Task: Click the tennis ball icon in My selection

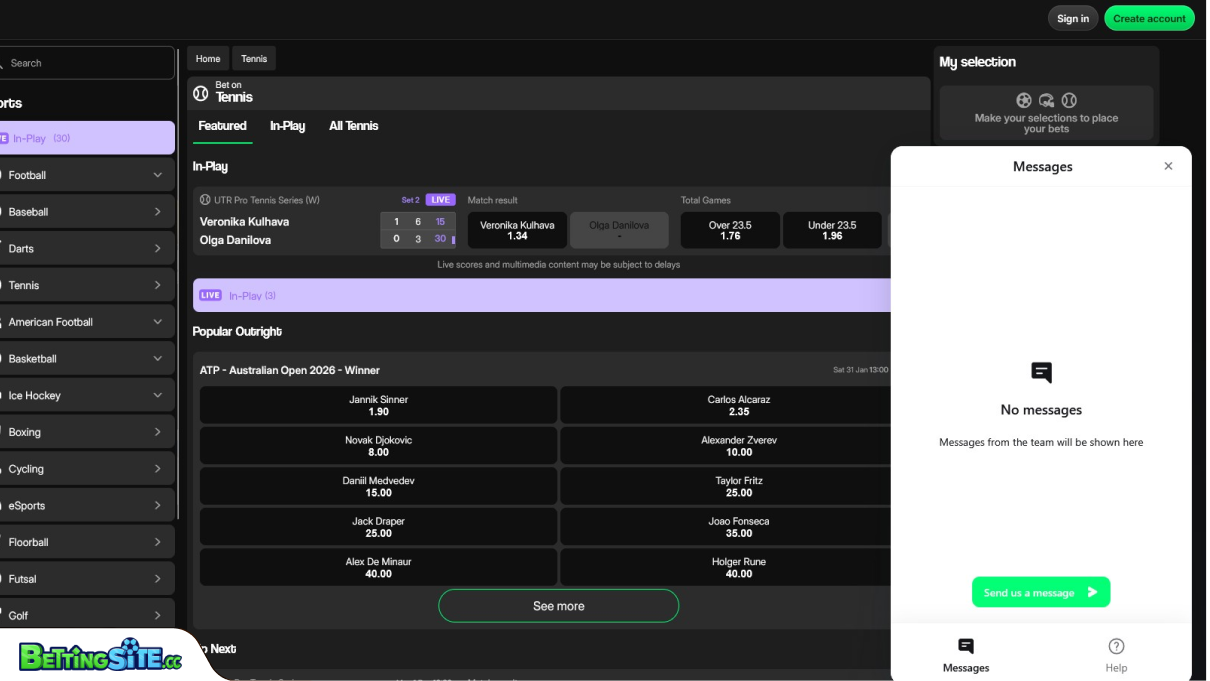Action: pyautogui.click(x=1069, y=101)
